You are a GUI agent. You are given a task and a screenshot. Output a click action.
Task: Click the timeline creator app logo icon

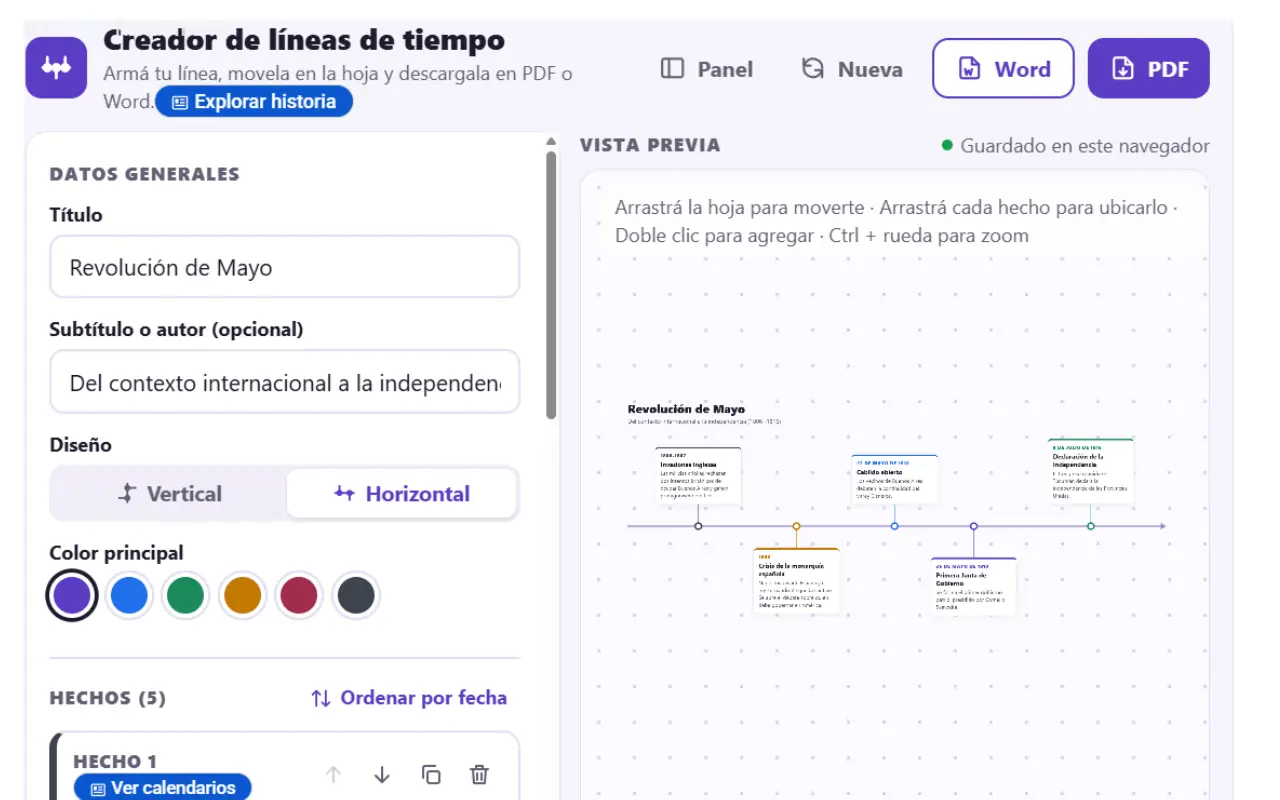(56, 68)
